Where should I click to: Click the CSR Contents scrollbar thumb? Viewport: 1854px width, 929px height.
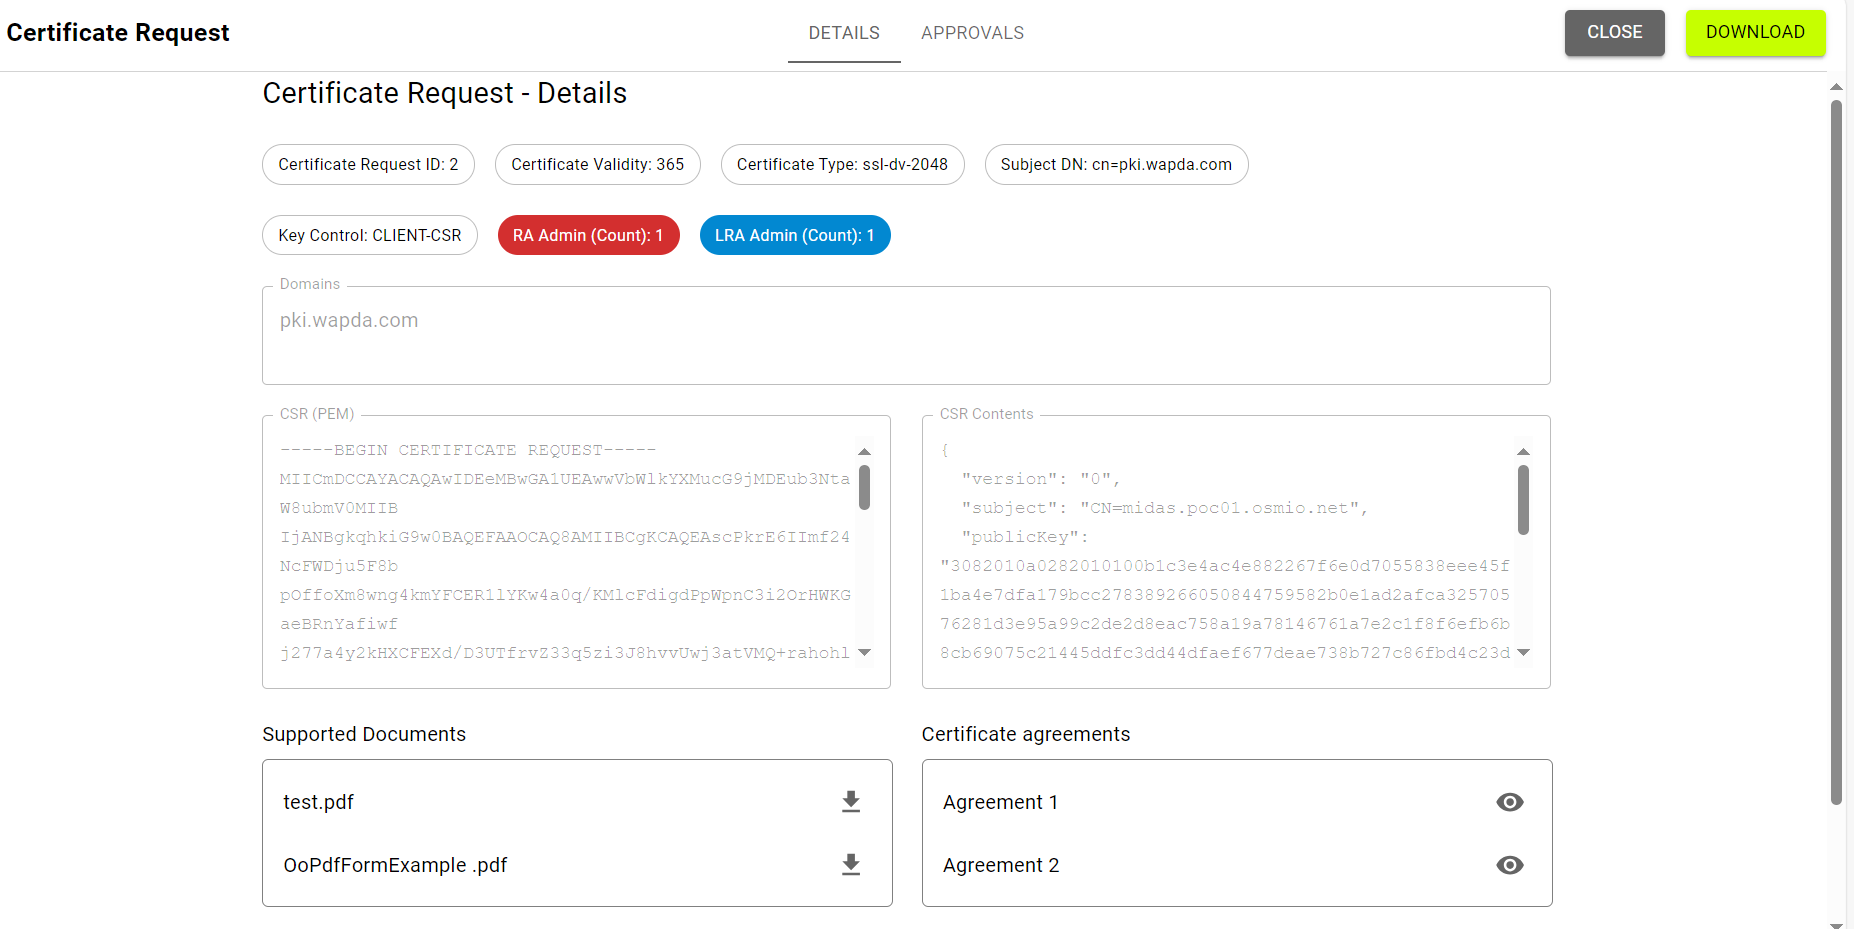(x=1523, y=500)
